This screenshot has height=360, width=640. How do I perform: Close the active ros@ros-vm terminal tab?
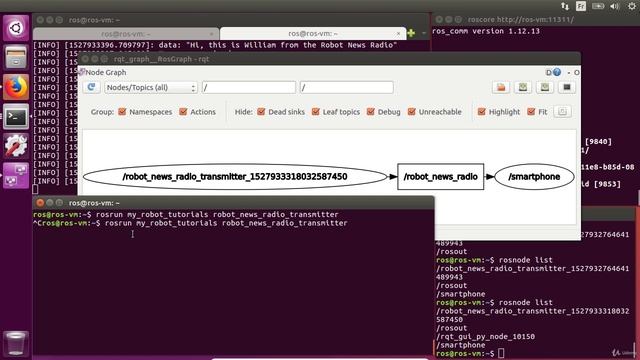tap(398, 34)
